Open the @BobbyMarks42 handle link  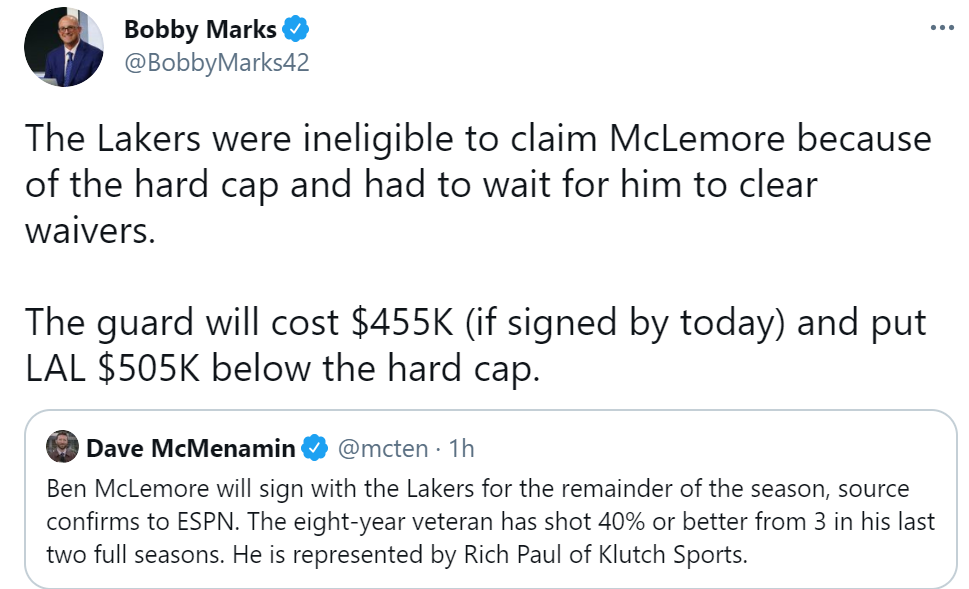click(x=216, y=62)
